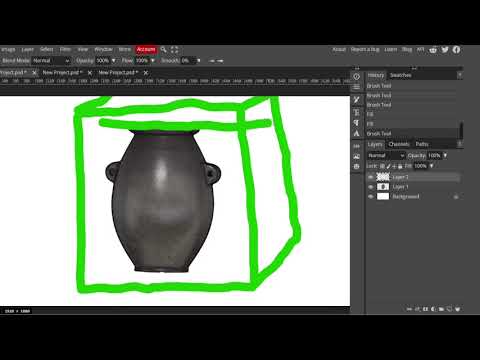
Task: Toggle lock image pixels brush icon
Action: pyautogui.click(x=388, y=166)
